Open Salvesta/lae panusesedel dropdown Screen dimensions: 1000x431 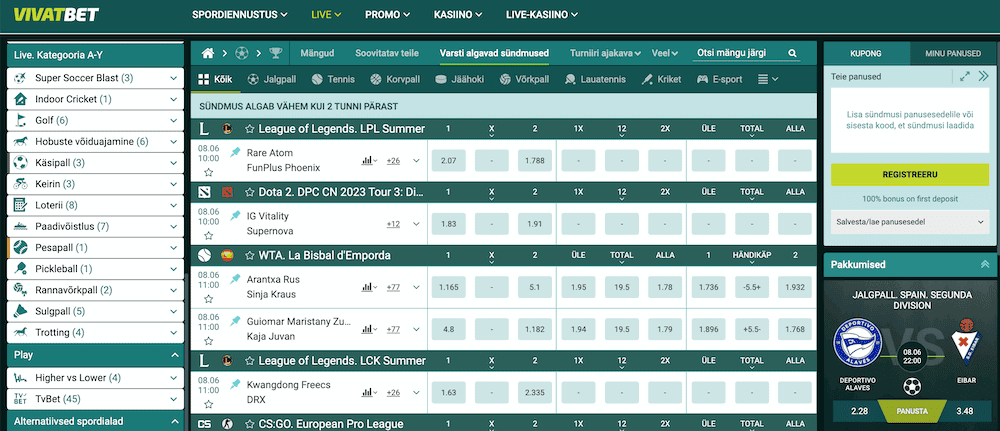[x=909, y=222]
